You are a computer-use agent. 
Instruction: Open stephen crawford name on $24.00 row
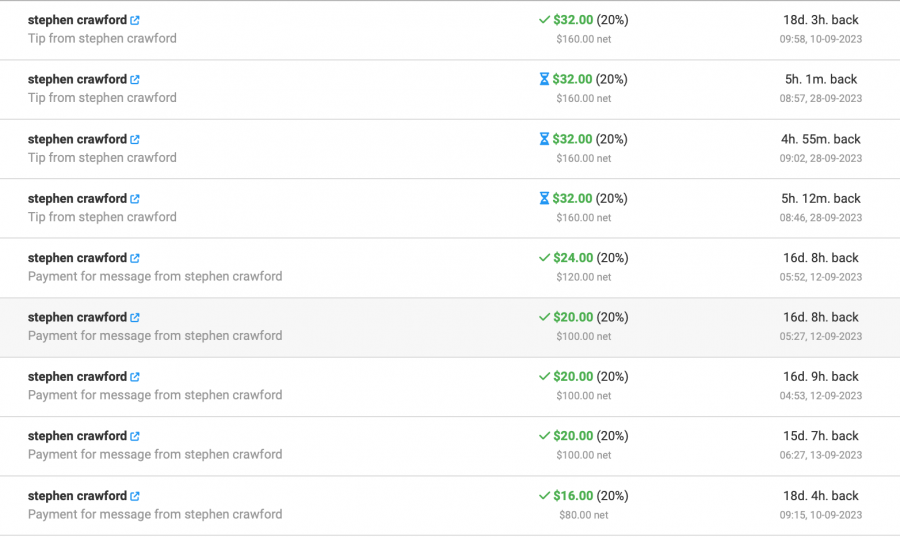pyautogui.click(x=77, y=258)
